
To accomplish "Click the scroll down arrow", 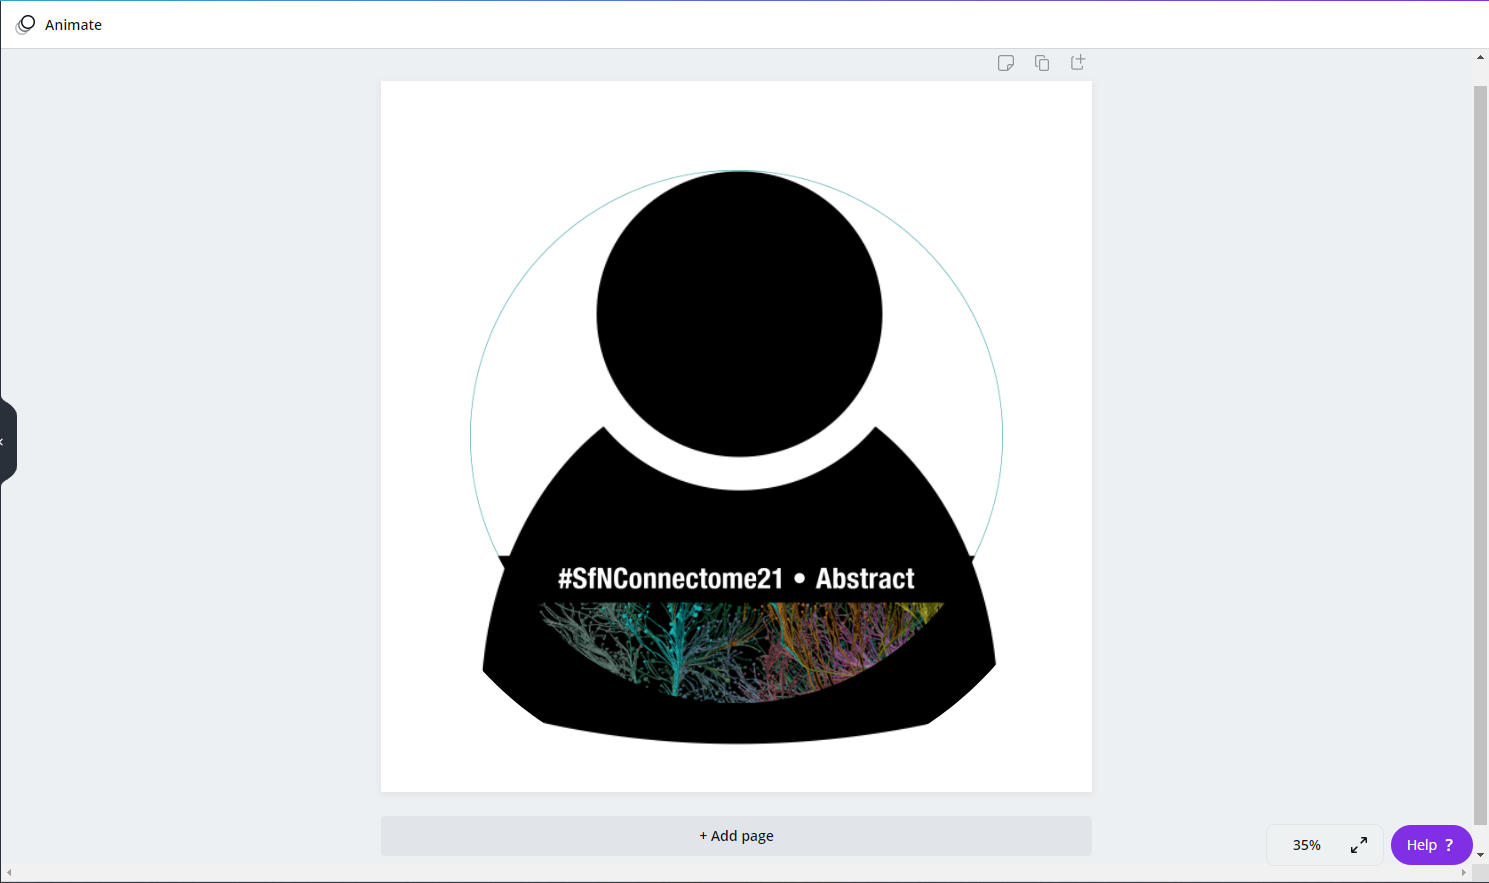I will [x=1481, y=856].
